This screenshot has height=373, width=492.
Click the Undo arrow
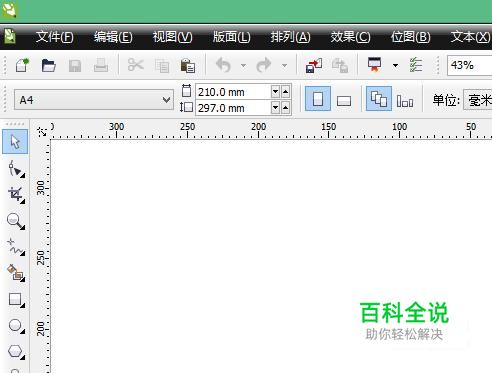223,65
